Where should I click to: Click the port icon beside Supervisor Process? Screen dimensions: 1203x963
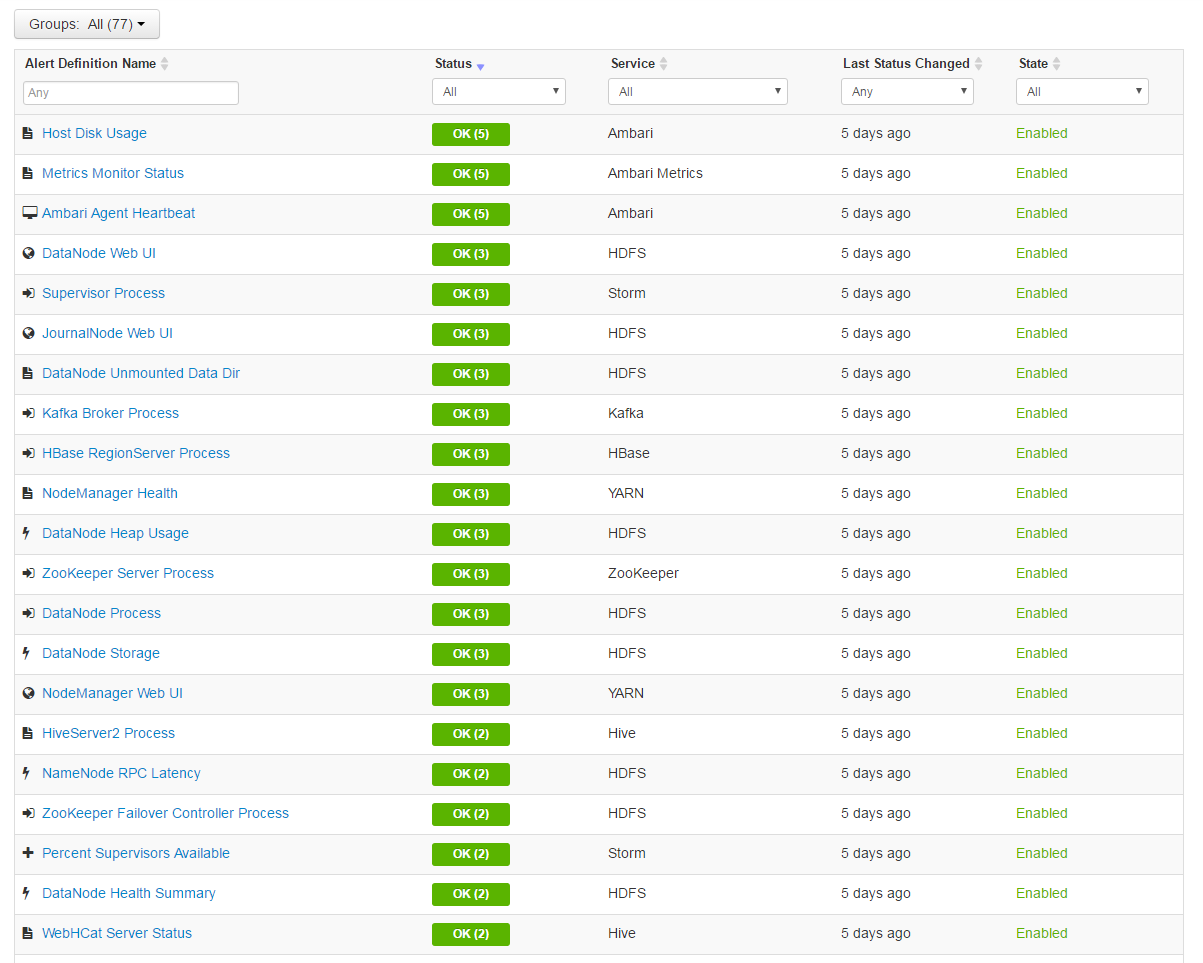(28, 293)
